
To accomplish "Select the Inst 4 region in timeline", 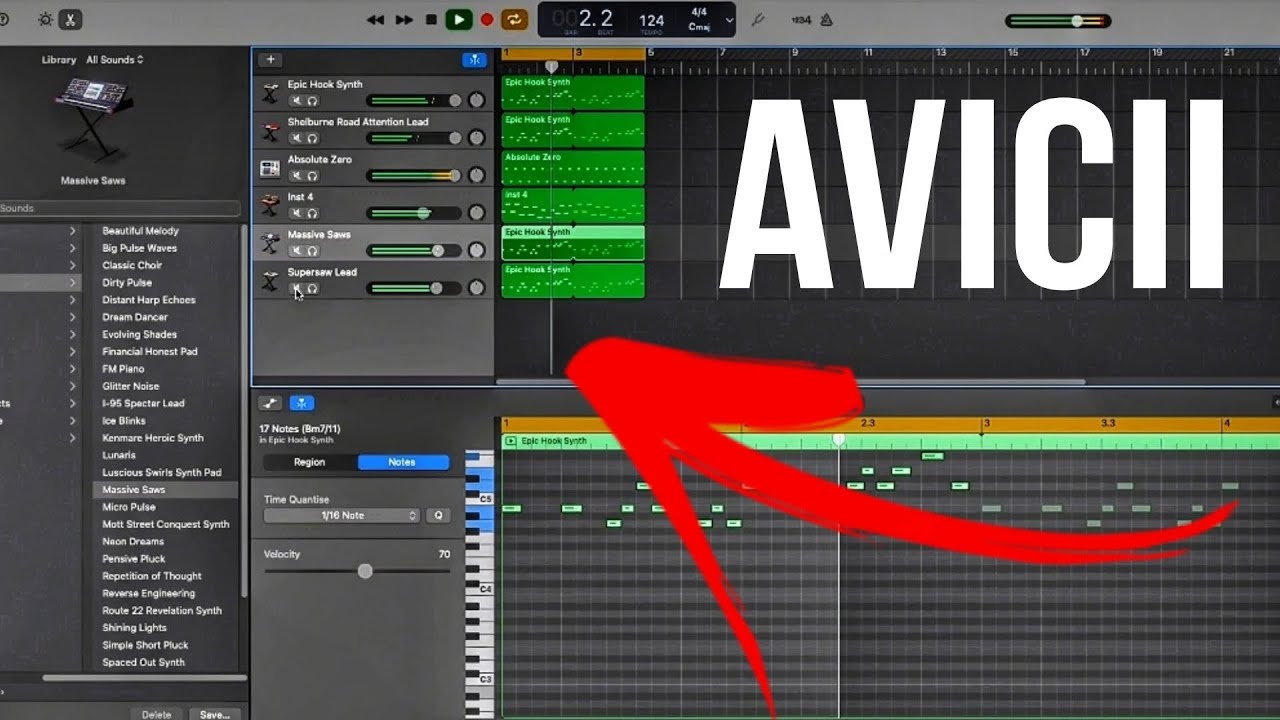I will [573, 206].
